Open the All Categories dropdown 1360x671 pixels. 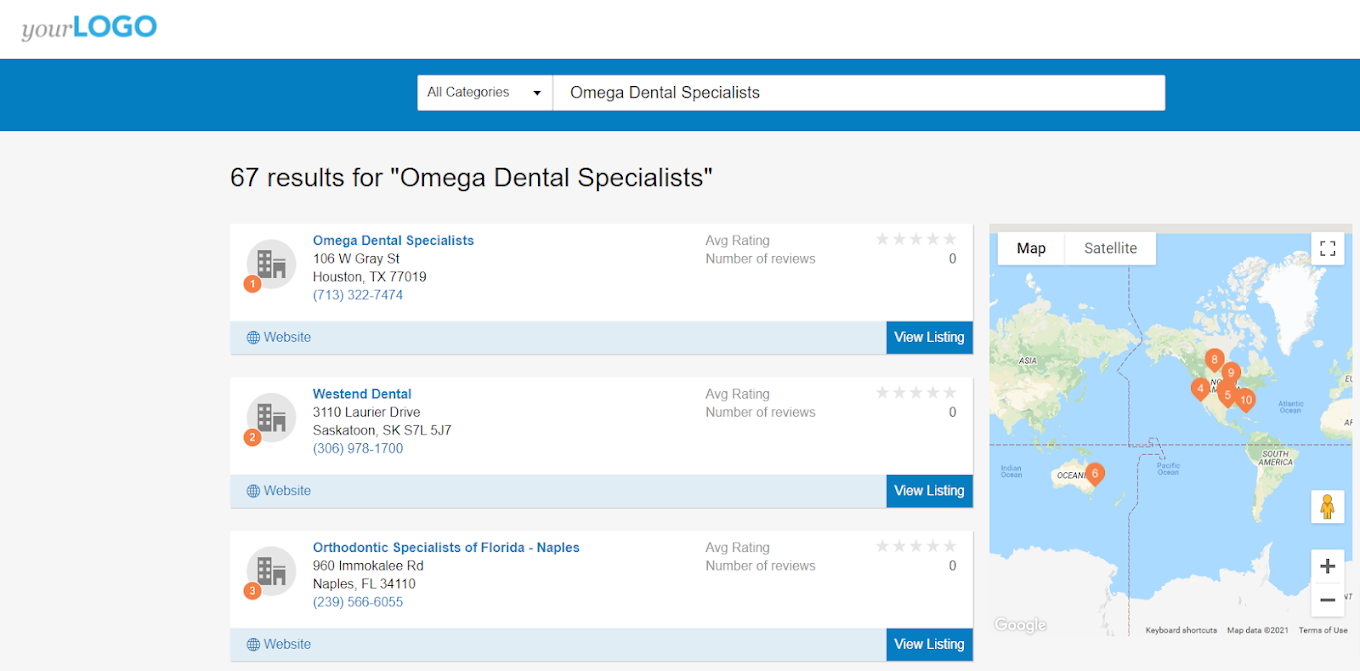484,93
